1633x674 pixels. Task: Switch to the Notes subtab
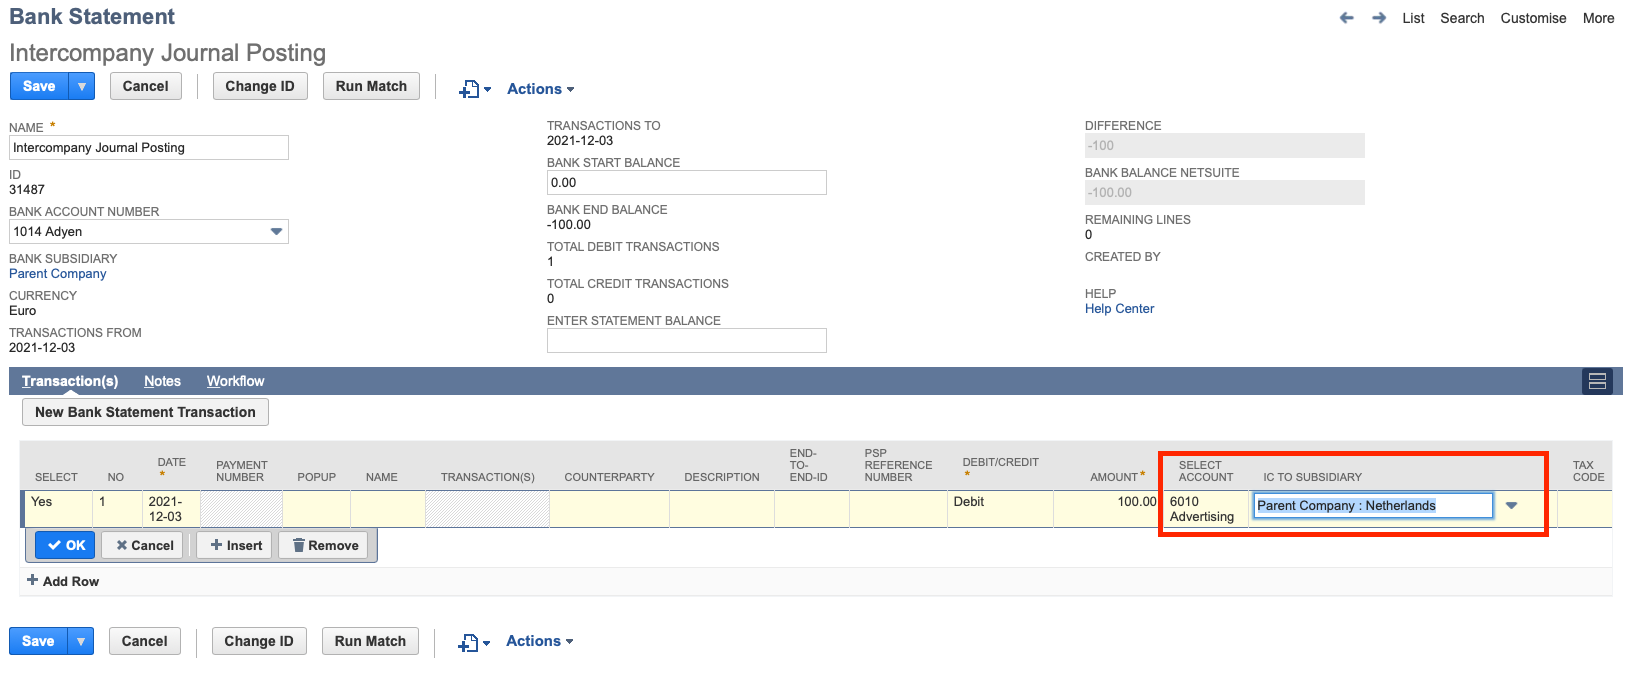162,381
